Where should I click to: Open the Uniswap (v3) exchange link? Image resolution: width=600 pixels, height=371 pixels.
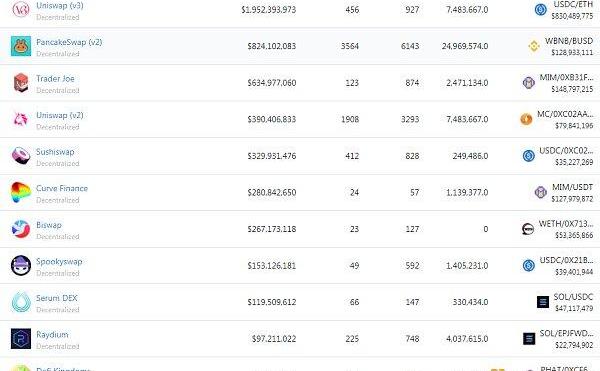[x=60, y=6]
